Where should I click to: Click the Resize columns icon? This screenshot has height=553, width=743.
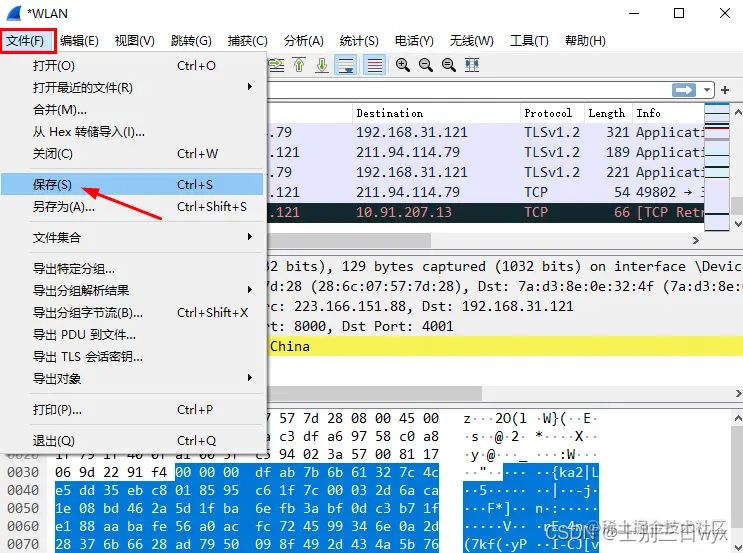tap(472, 65)
